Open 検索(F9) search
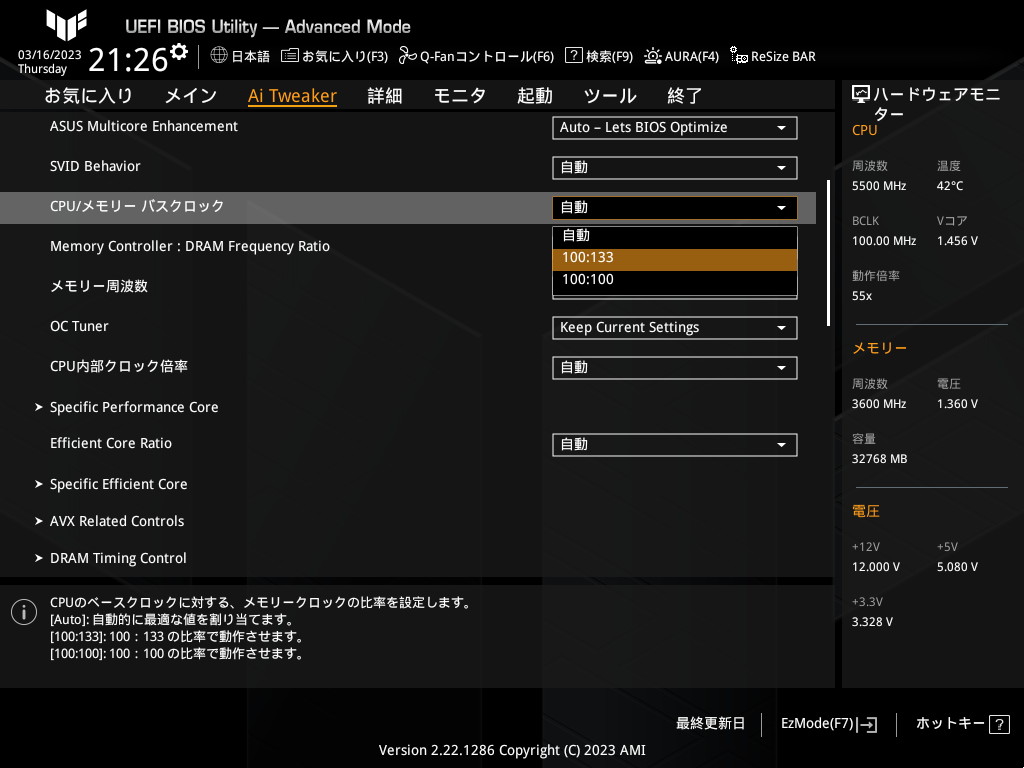 point(599,56)
